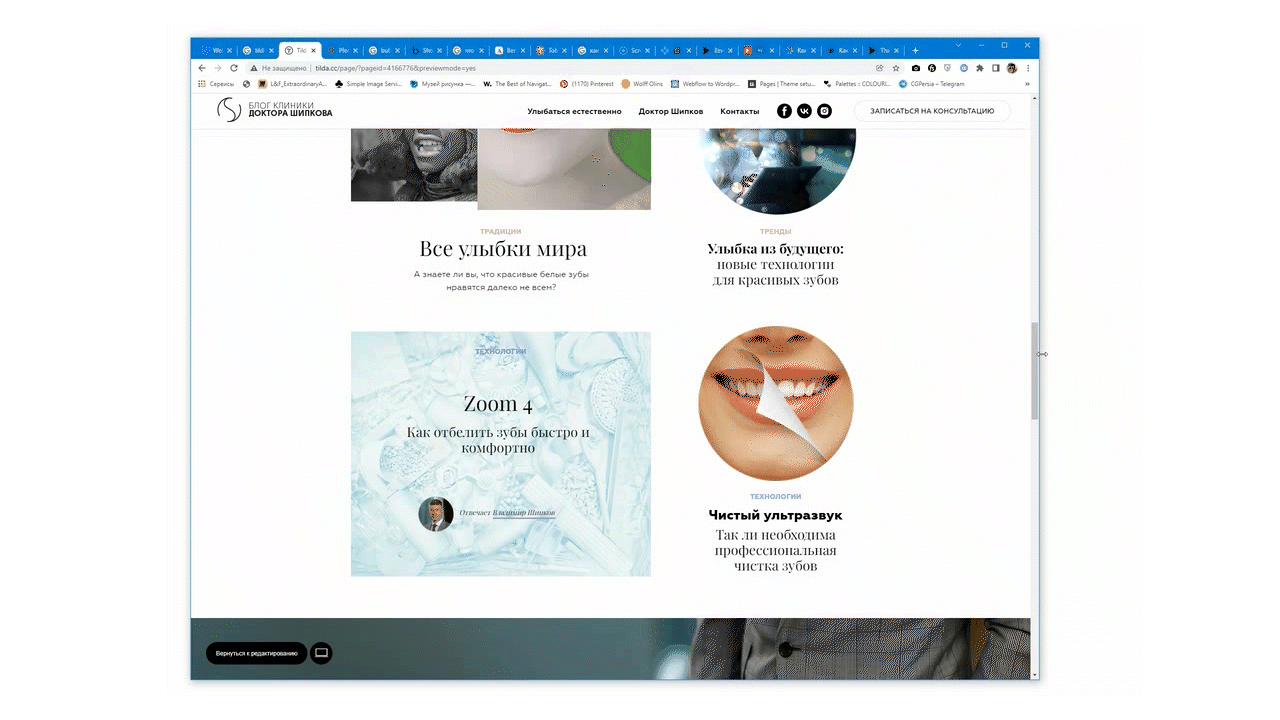1280x720 pixels.
Task: Open the share page icon in address bar
Action: tap(879, 68)
